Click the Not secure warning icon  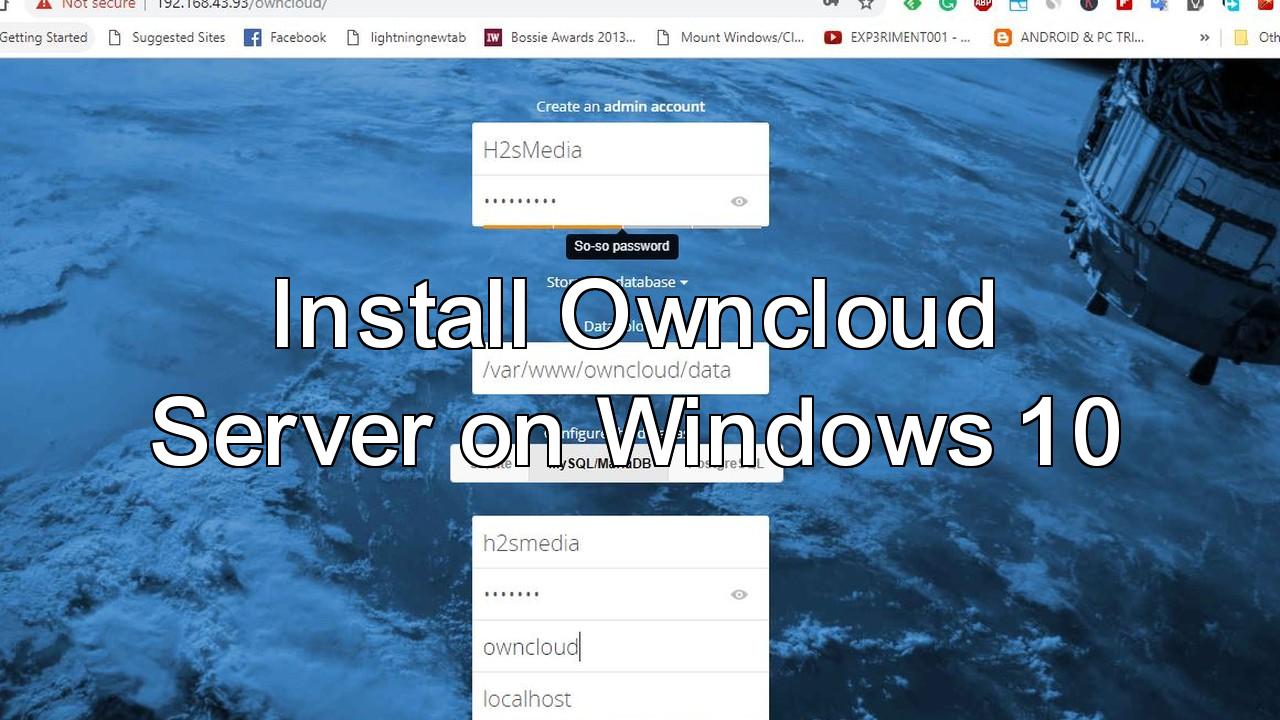[x=43, y=4]
